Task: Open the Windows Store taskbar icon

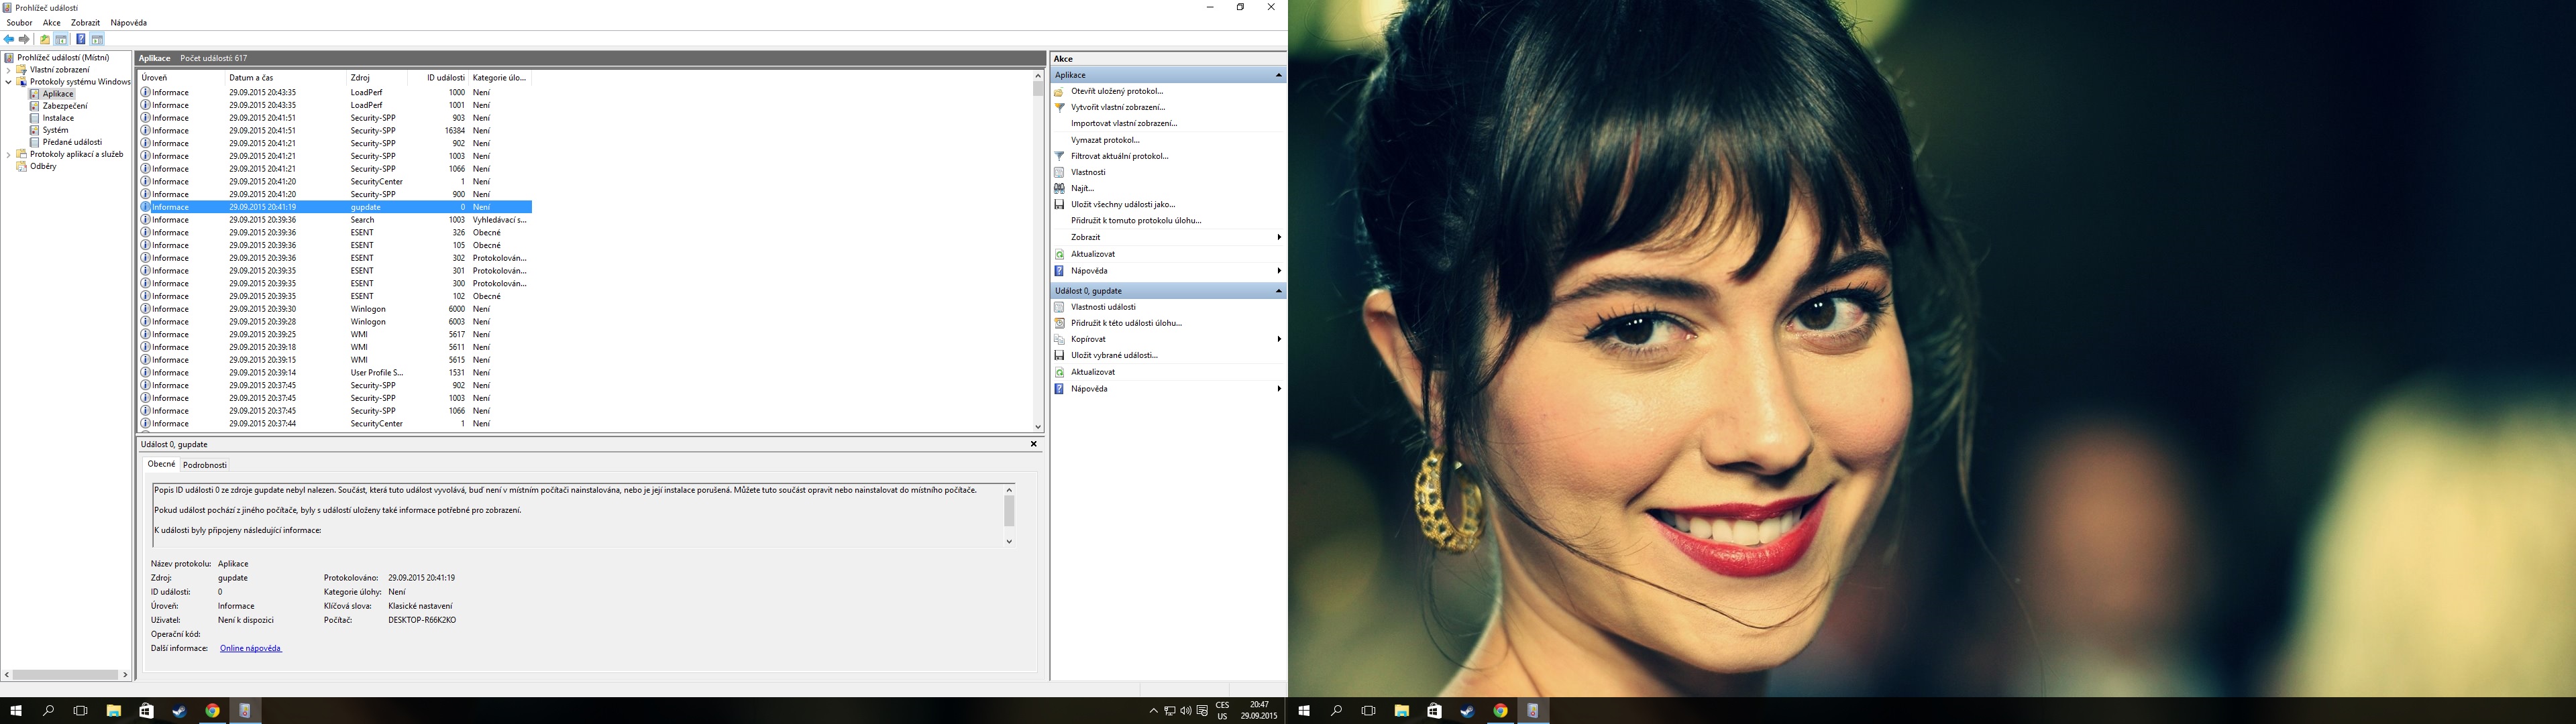Action: 147,710
